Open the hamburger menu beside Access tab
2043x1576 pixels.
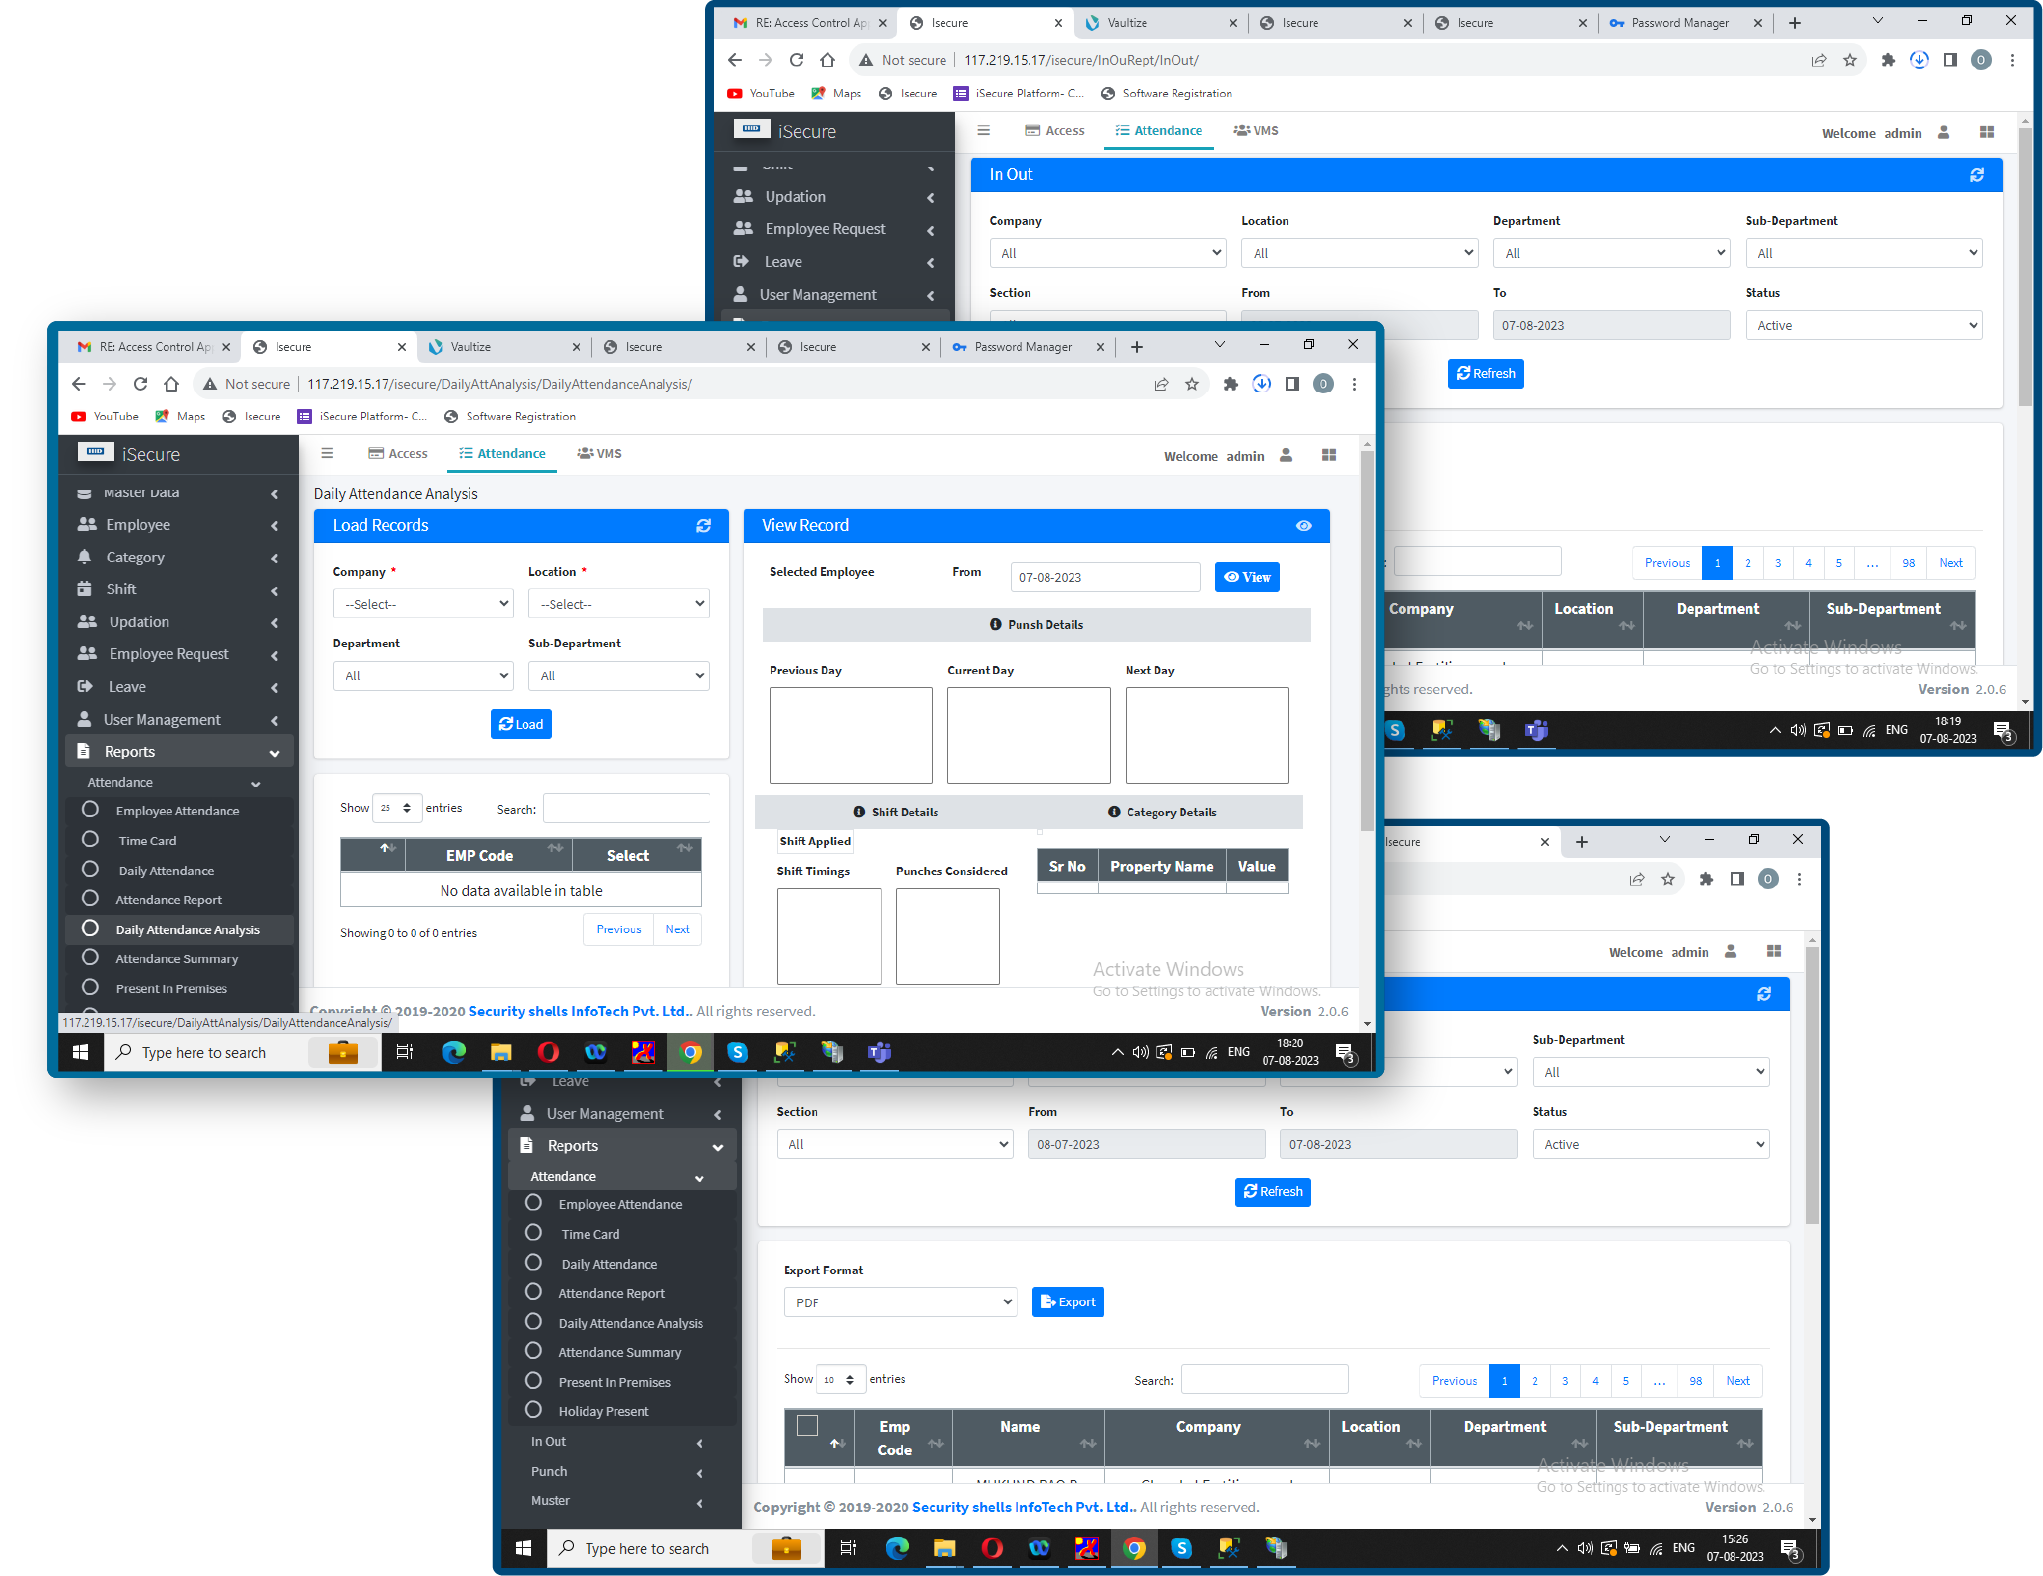point(327,454)
